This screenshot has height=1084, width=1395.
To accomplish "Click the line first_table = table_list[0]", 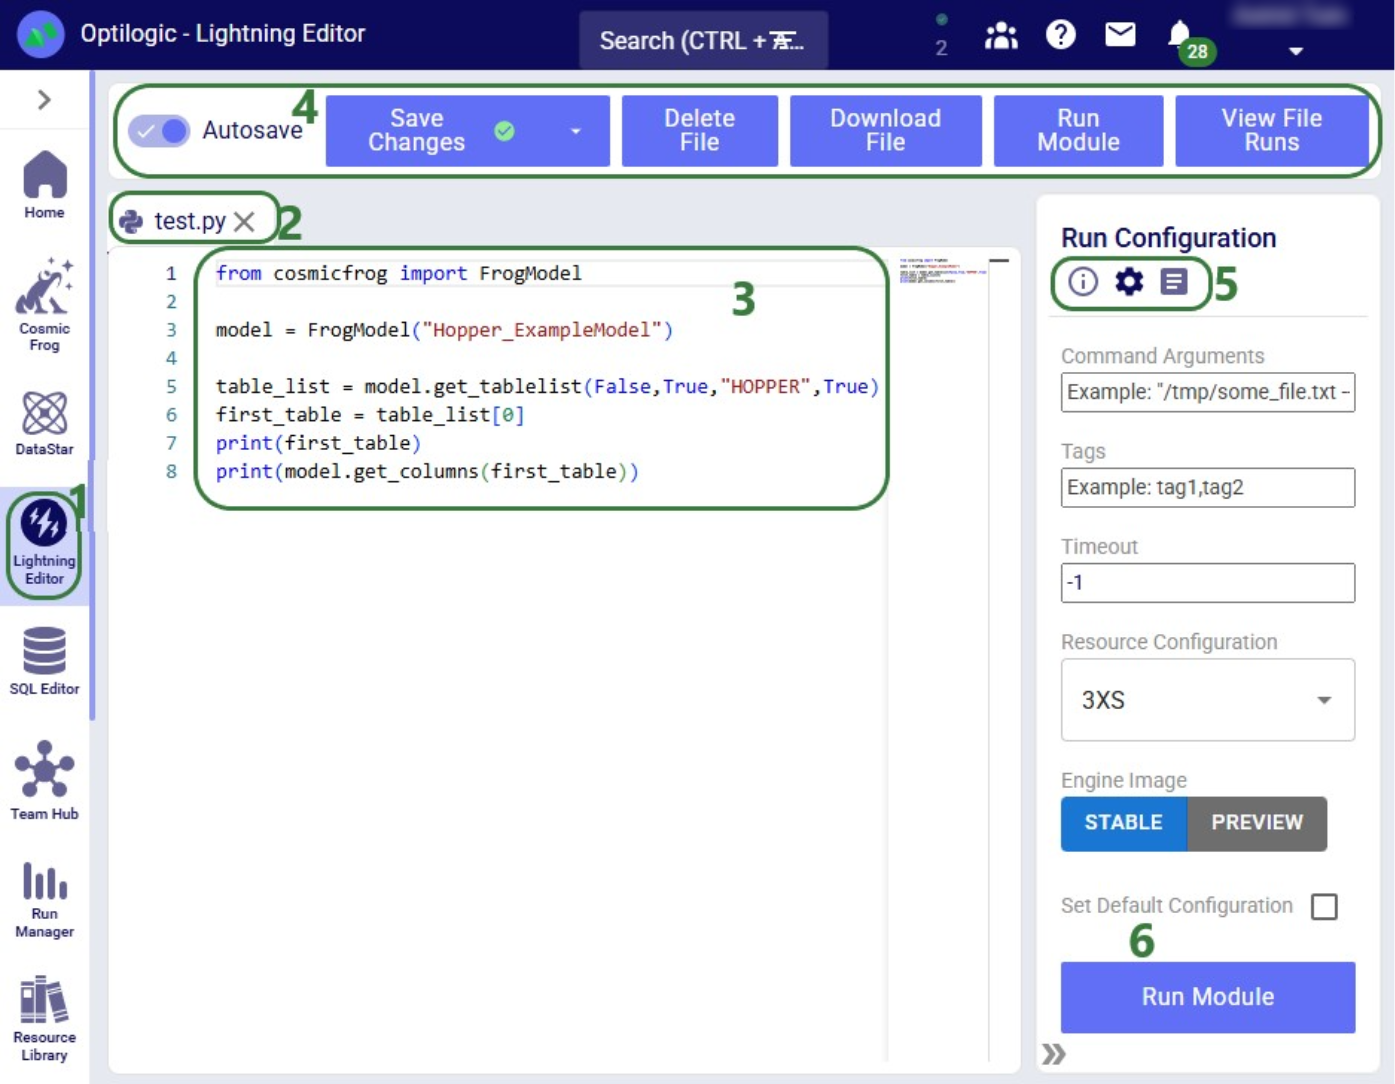I will click(x=370, y=415).
